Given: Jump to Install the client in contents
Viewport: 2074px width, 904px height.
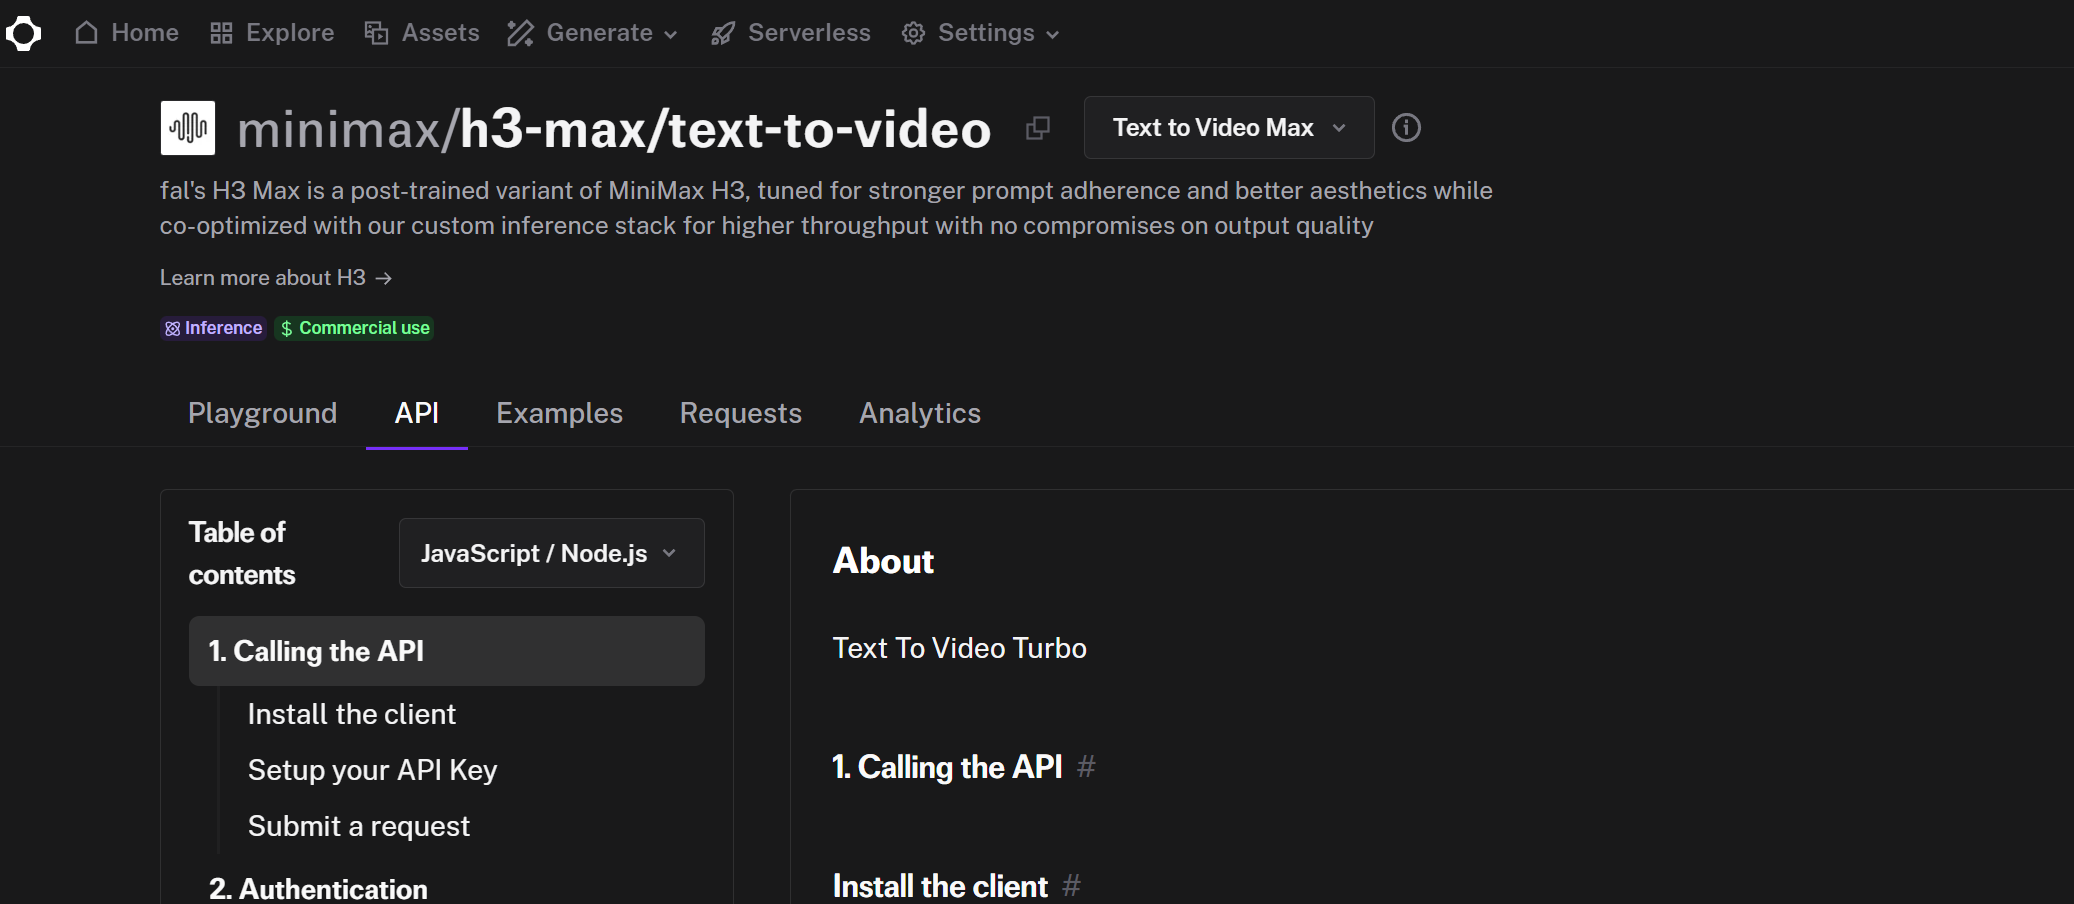Looking at the screenshot, I should tap(352, 714).
